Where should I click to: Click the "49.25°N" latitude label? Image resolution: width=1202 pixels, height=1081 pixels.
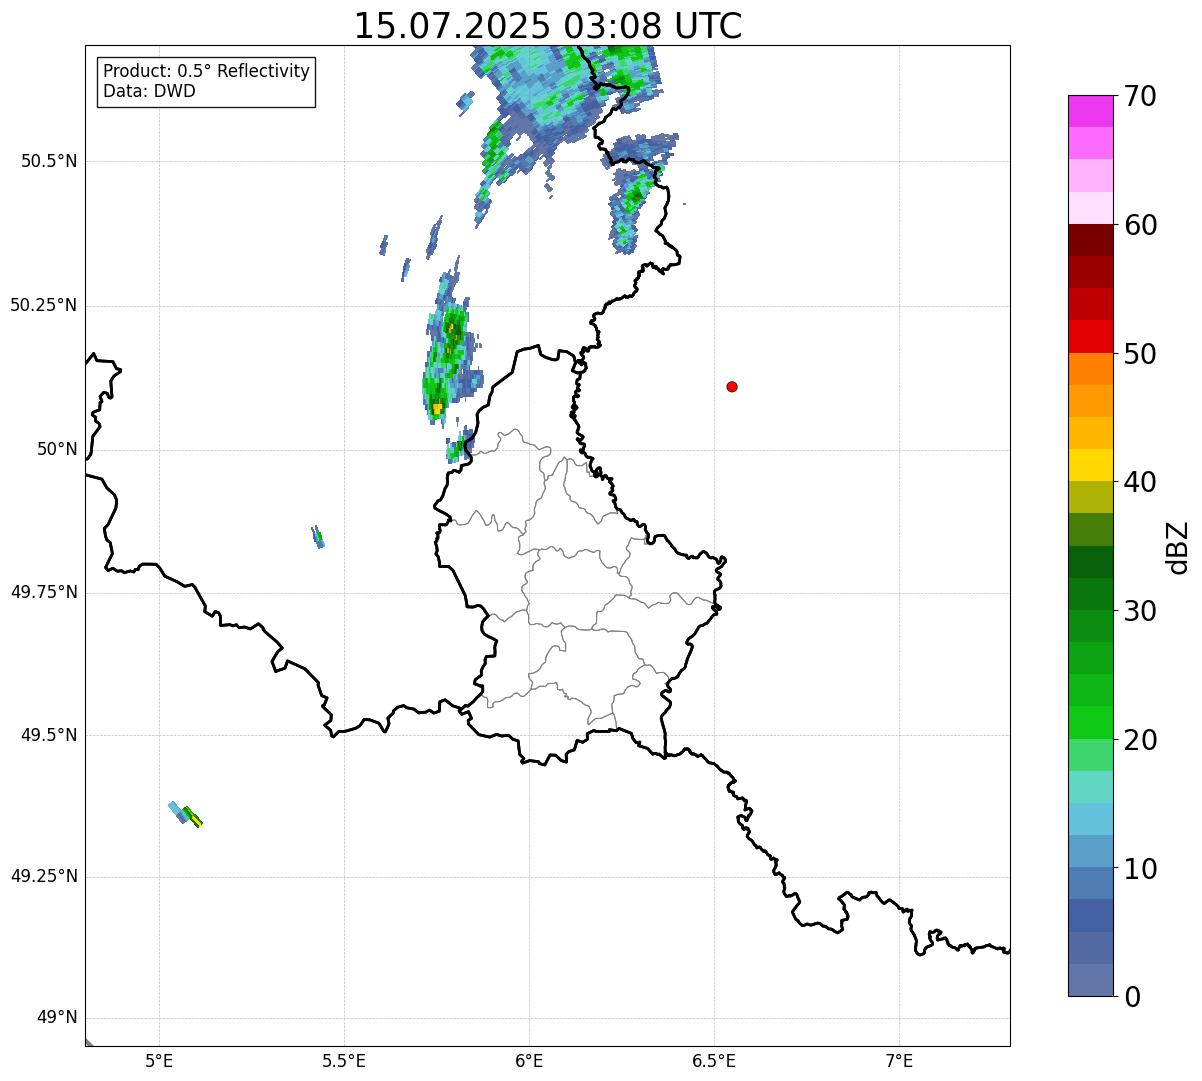click(x=43, y=877)
